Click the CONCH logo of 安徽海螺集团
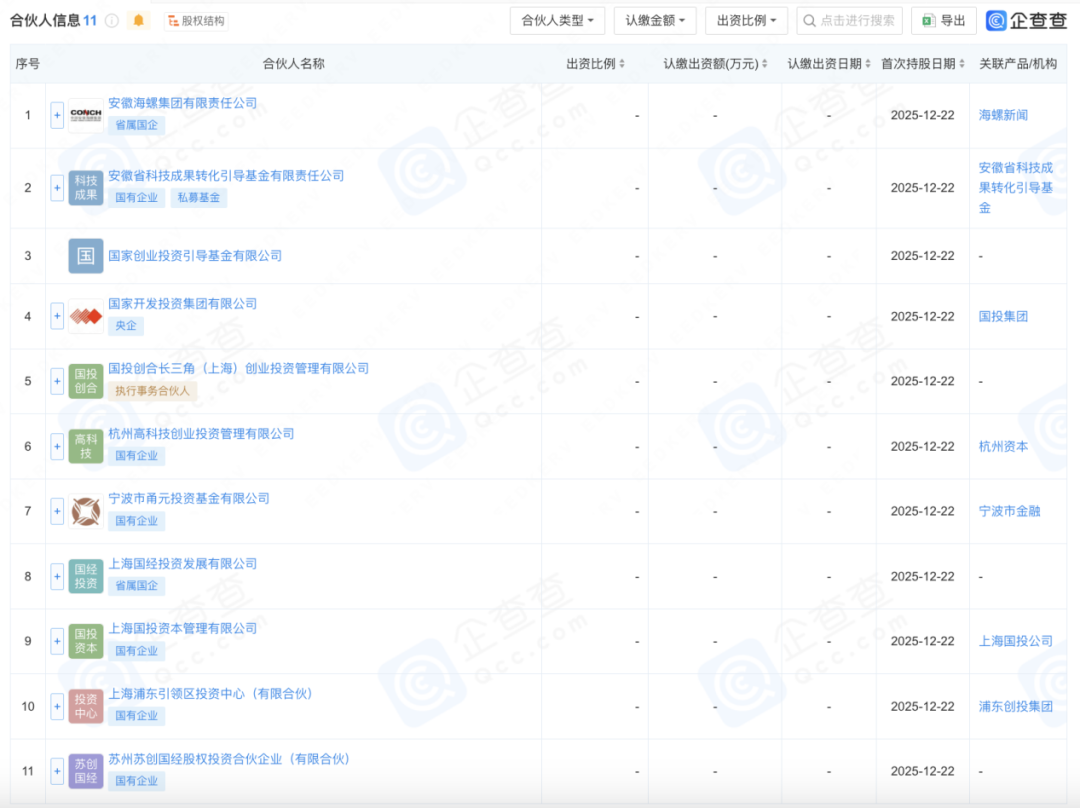This screenshot has width=1080, height=808. pyautogui.click(x=85, y=115)
